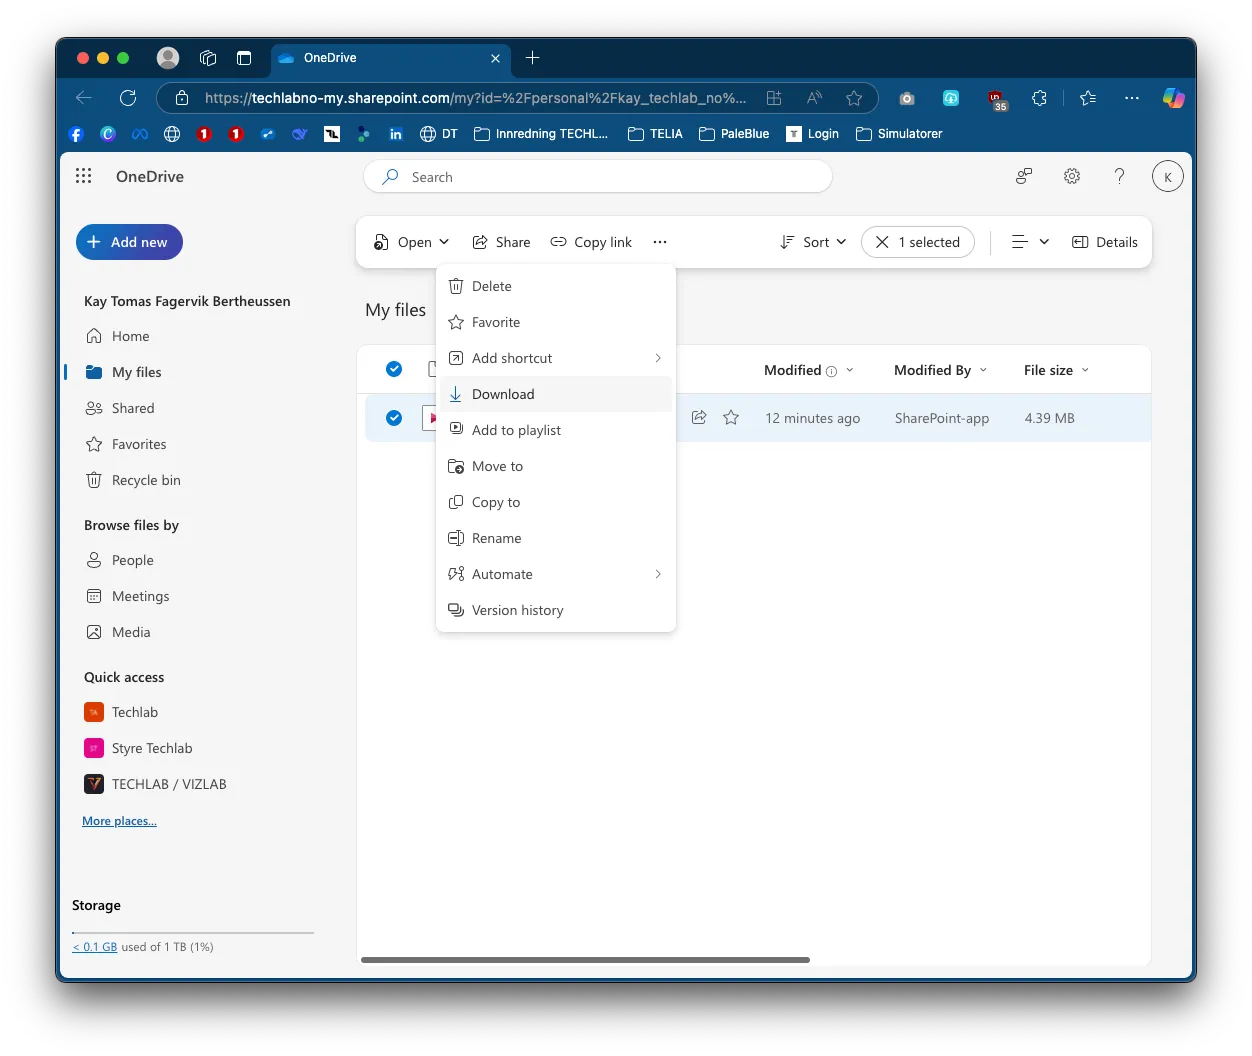Screen dimensions: 1252x1056
Task: Choose Add to playlist from the menu
Action: point(556,430)
